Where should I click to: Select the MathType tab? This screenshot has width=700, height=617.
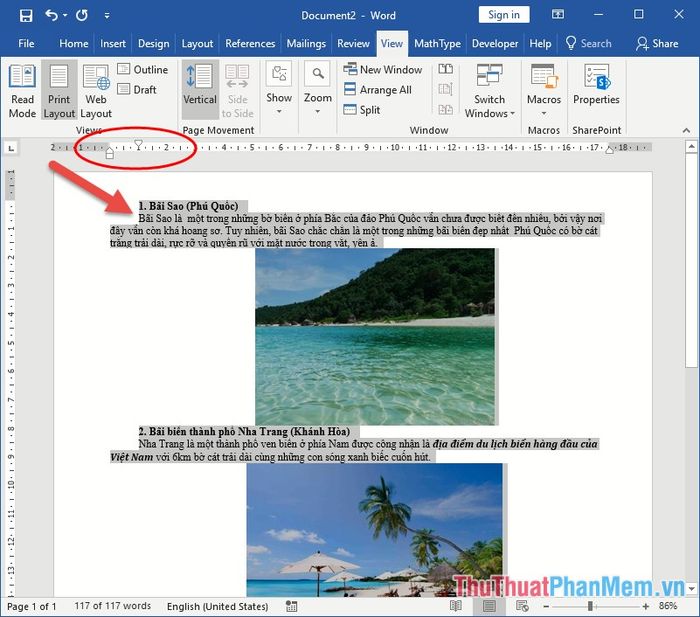[x=437, y=43]
